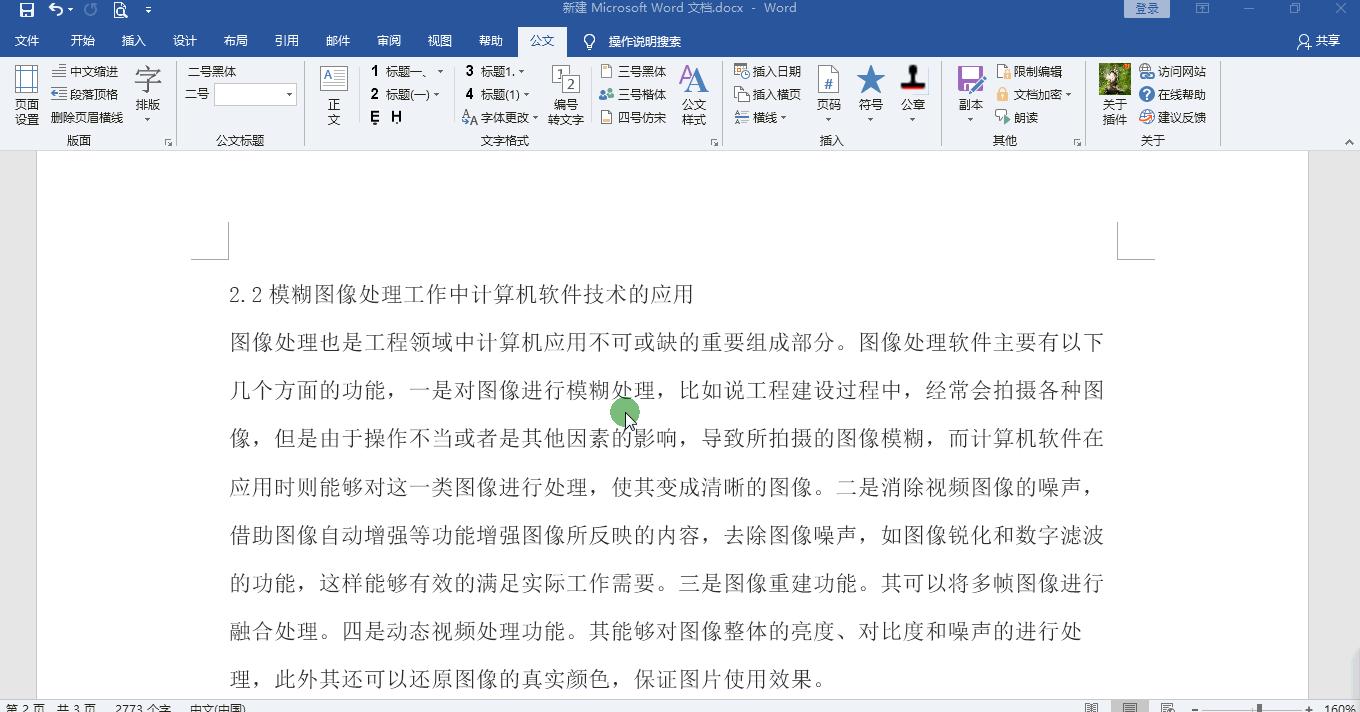Open the 文件 menu
Image resolution: width=1360 pixels, height=712 pixels.
27,41
